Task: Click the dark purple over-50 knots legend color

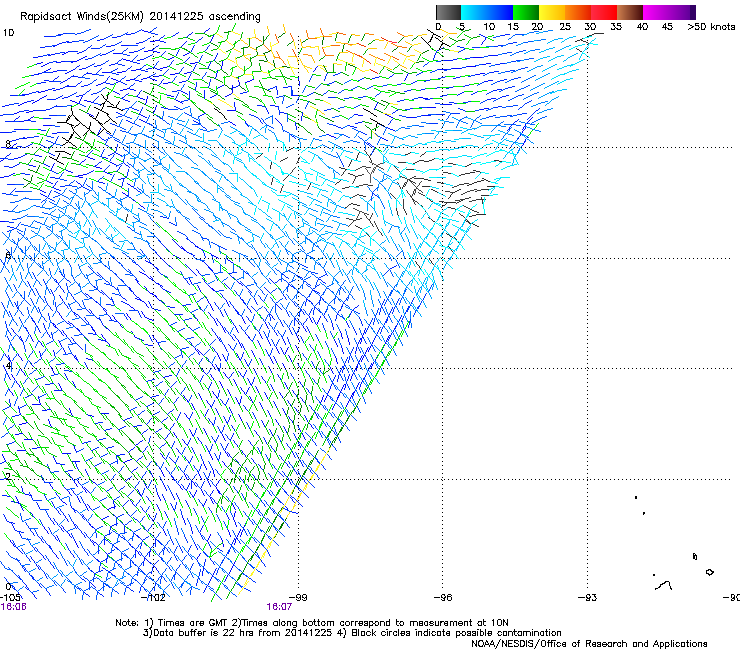Action: pos(693,12)
